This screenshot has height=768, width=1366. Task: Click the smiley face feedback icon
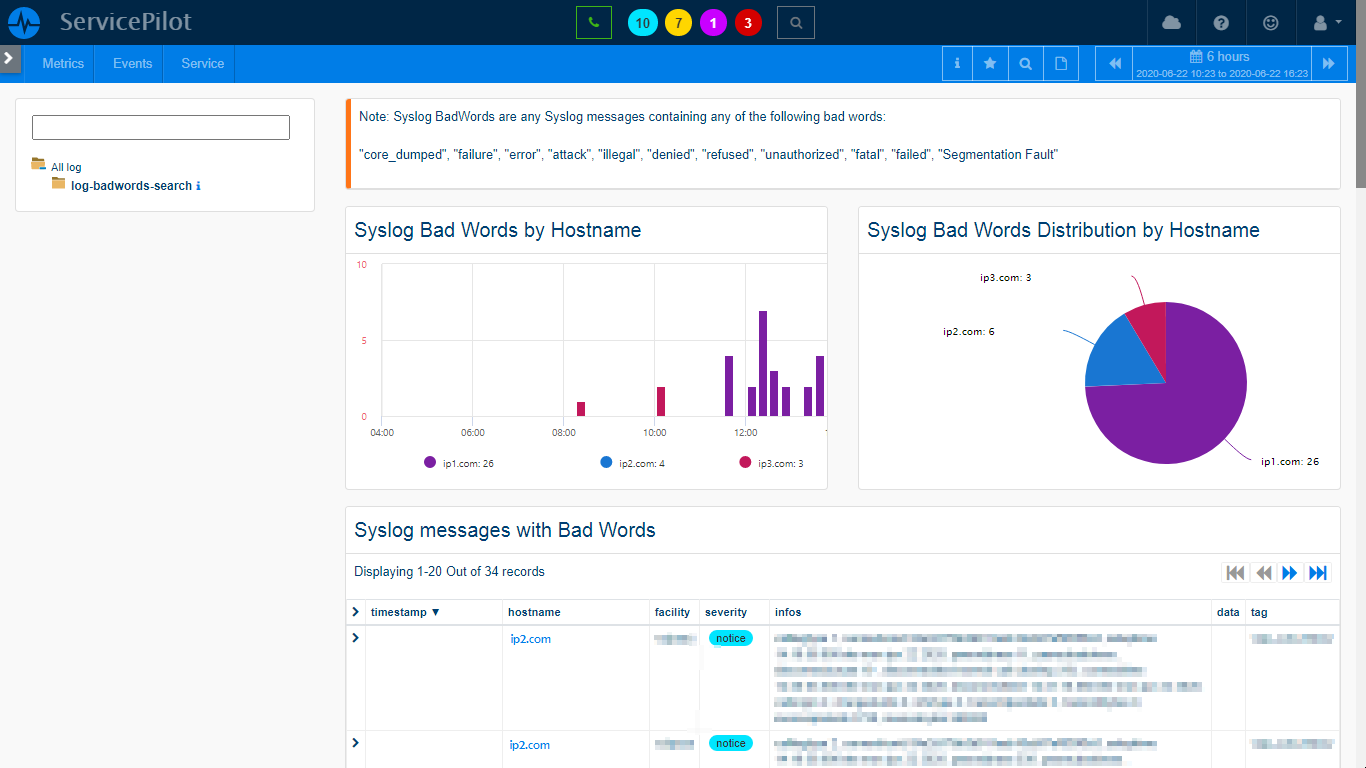(x=1271, y=23)
